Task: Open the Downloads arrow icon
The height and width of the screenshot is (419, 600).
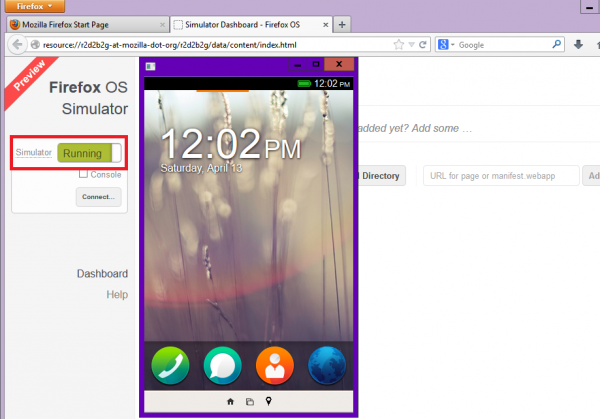Action: pyautogui.click(x=578, y=44)
